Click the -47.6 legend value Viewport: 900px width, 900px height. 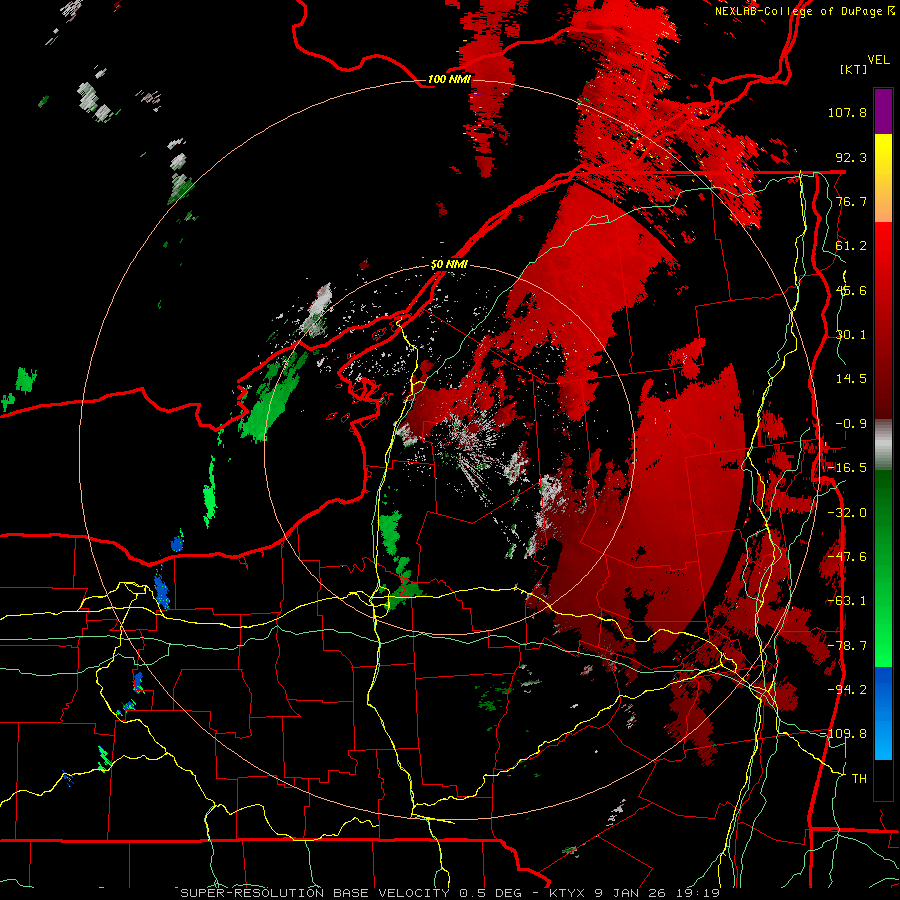(847, 557)
